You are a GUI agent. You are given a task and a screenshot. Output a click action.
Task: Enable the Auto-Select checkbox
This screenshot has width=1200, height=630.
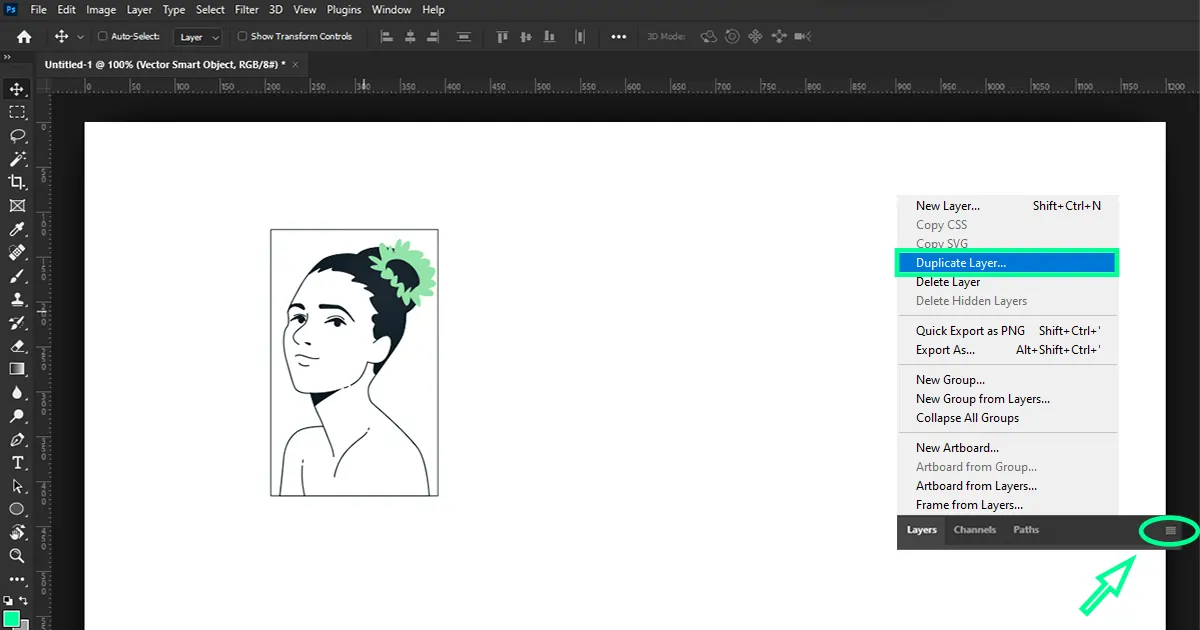pos(102,37)
